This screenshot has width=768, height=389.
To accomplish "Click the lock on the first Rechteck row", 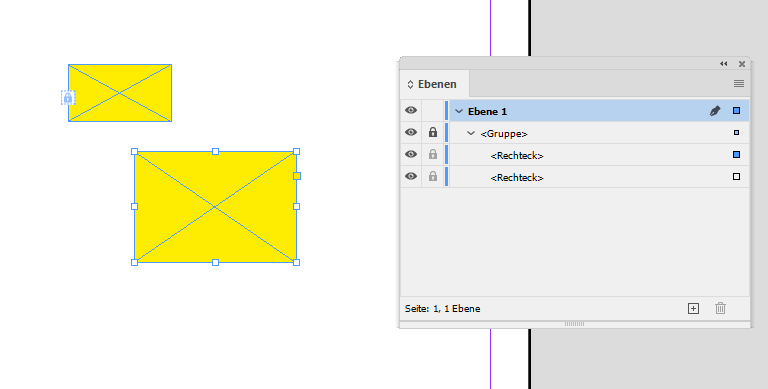I will [432, 154].
